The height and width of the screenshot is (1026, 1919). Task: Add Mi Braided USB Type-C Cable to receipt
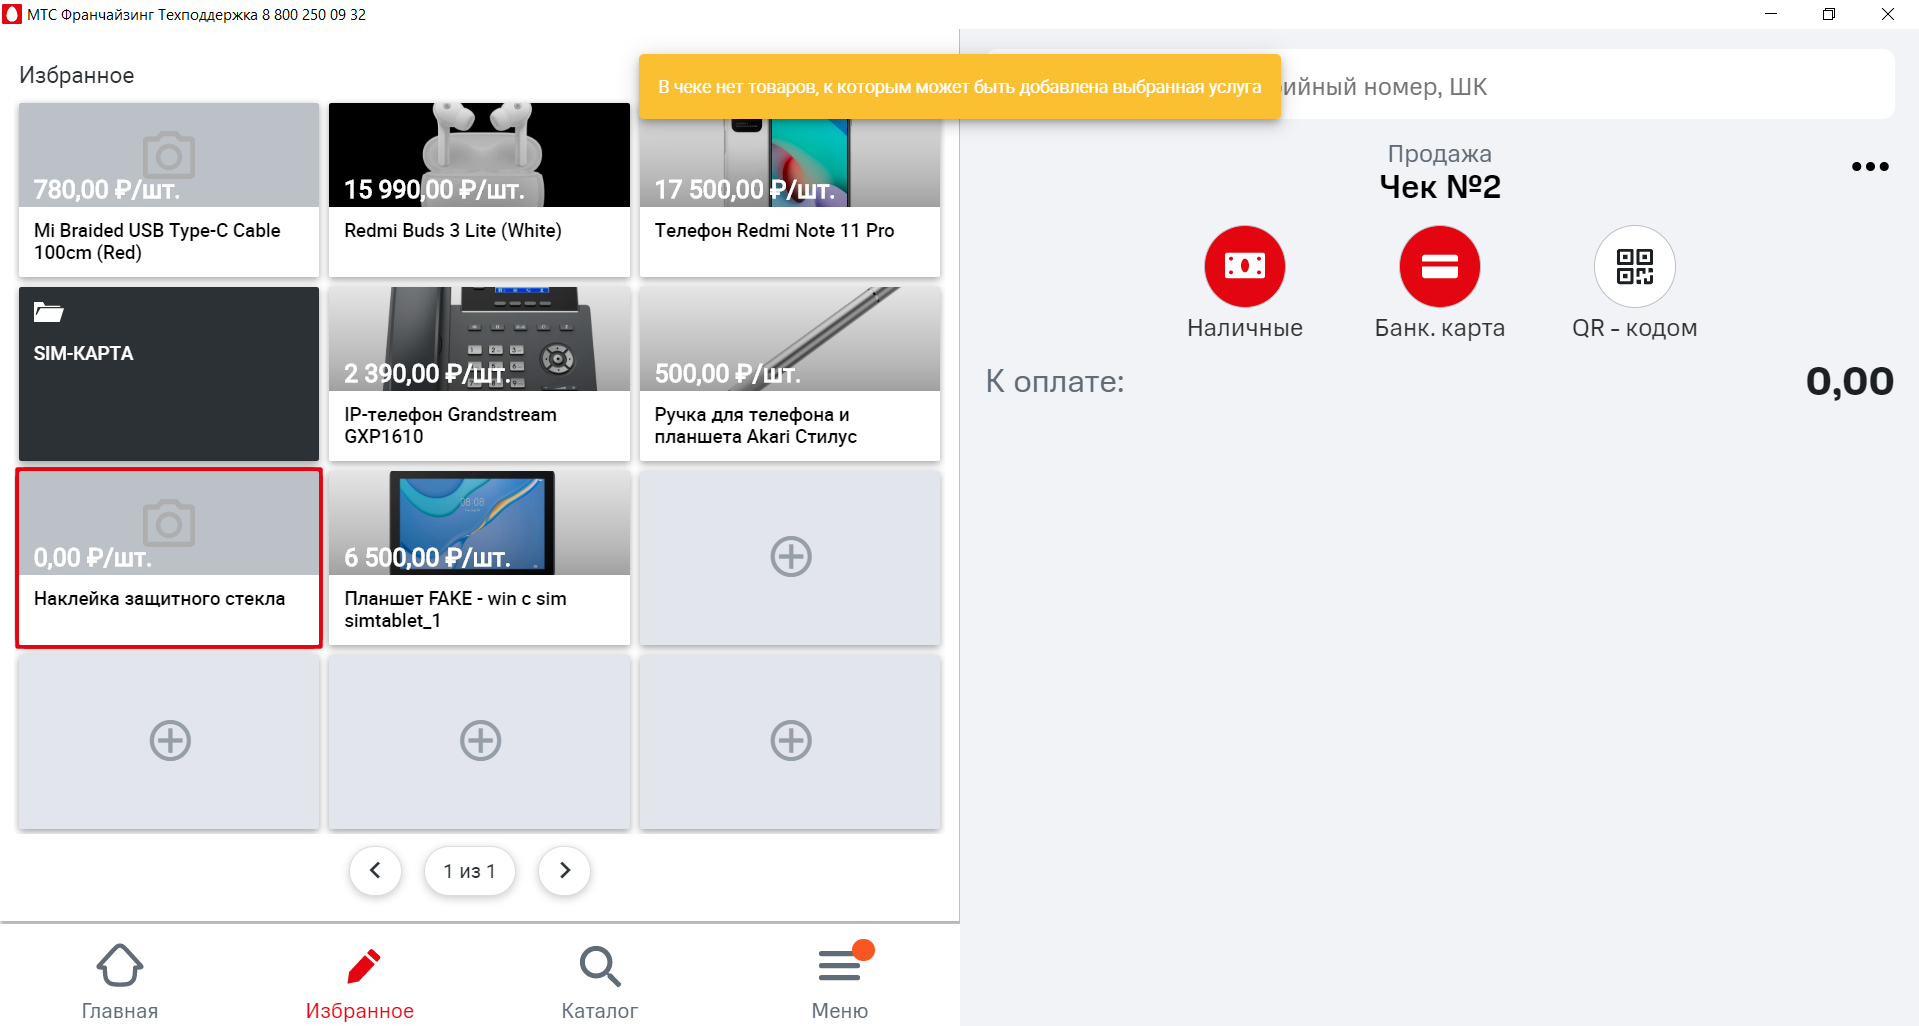click(x=169, y=190)
